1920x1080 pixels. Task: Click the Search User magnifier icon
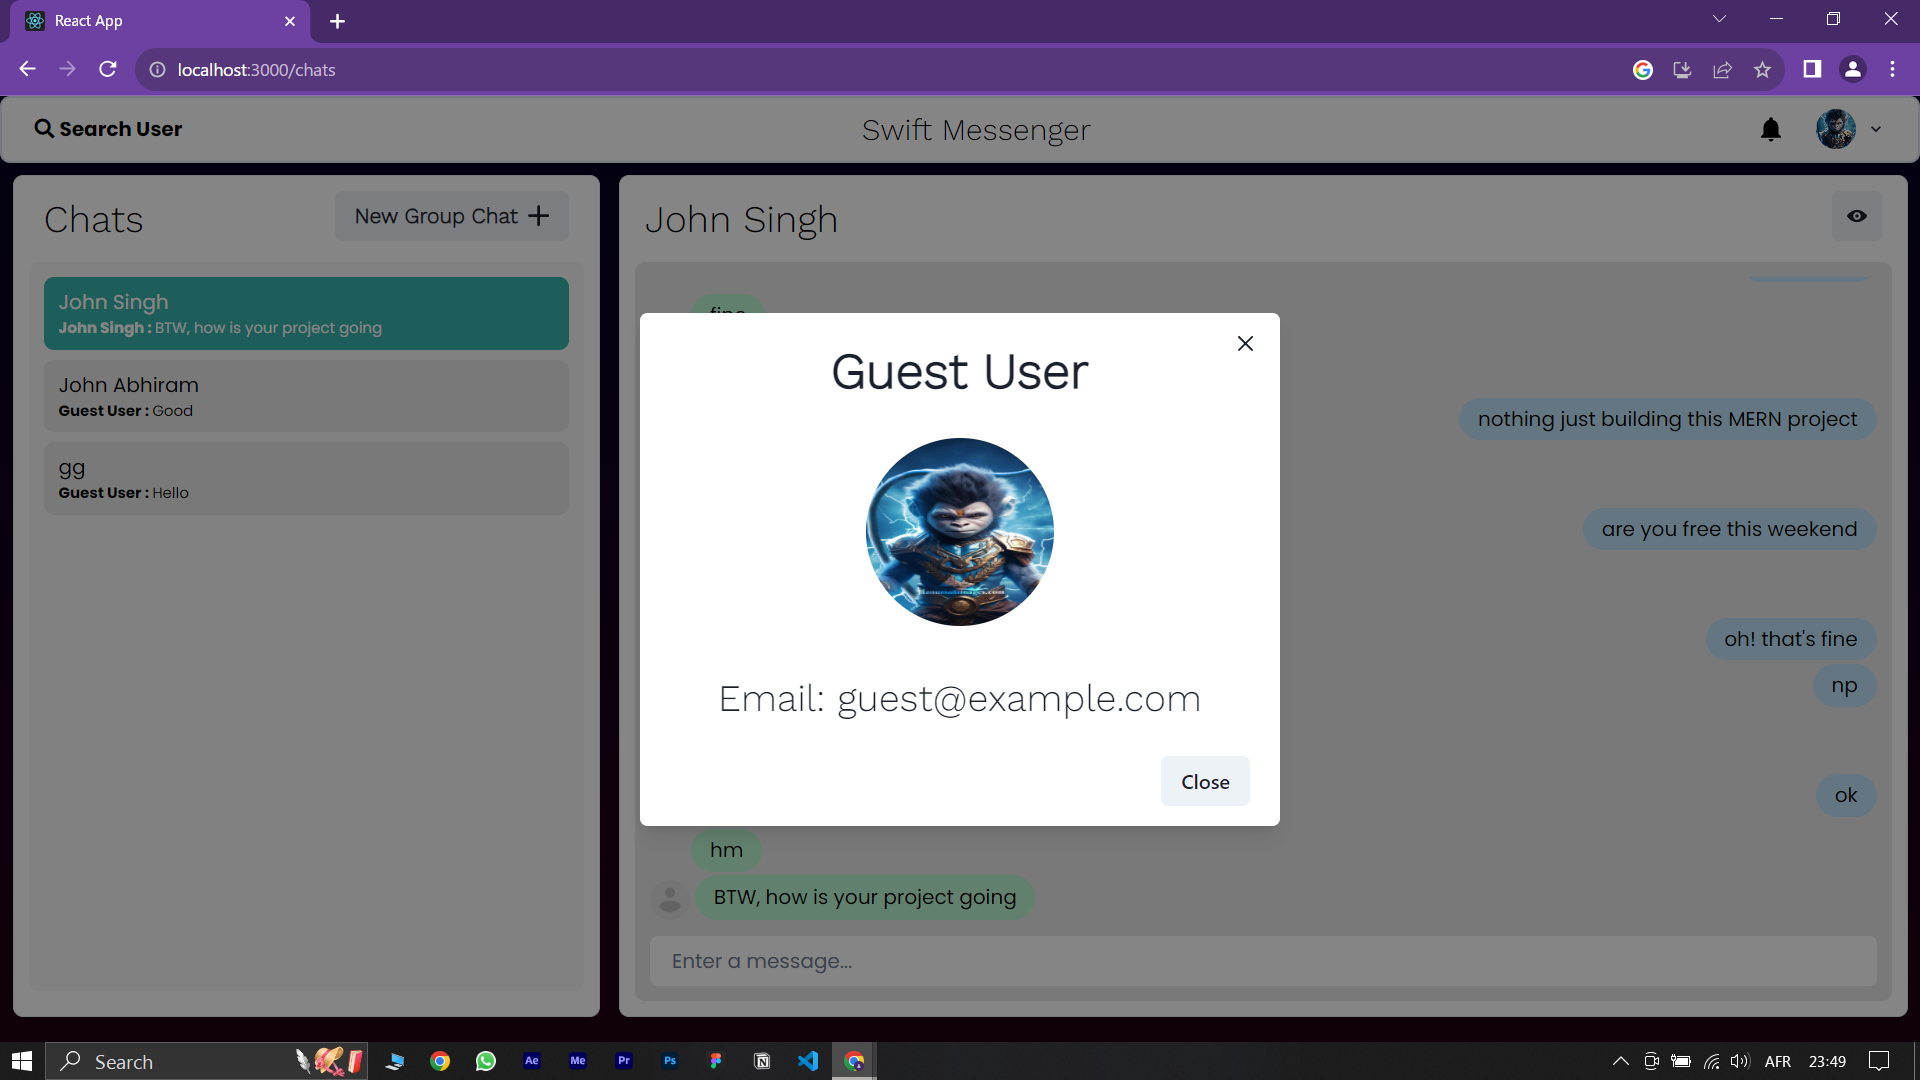44,129
